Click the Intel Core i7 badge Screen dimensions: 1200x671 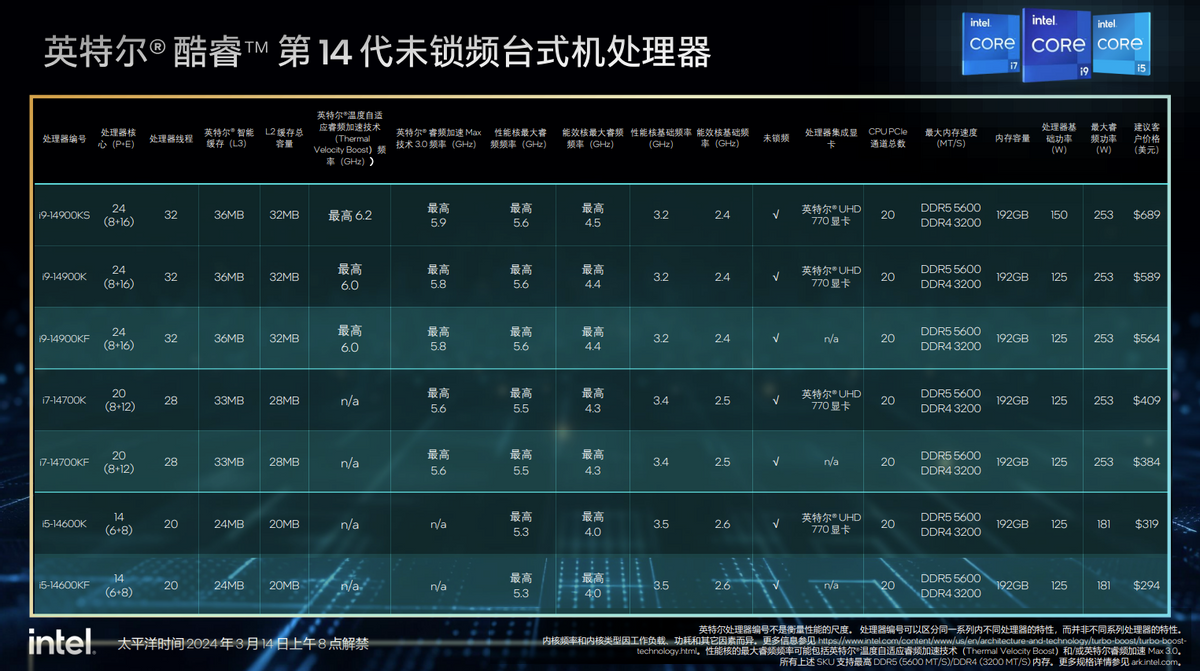(992, 45)
